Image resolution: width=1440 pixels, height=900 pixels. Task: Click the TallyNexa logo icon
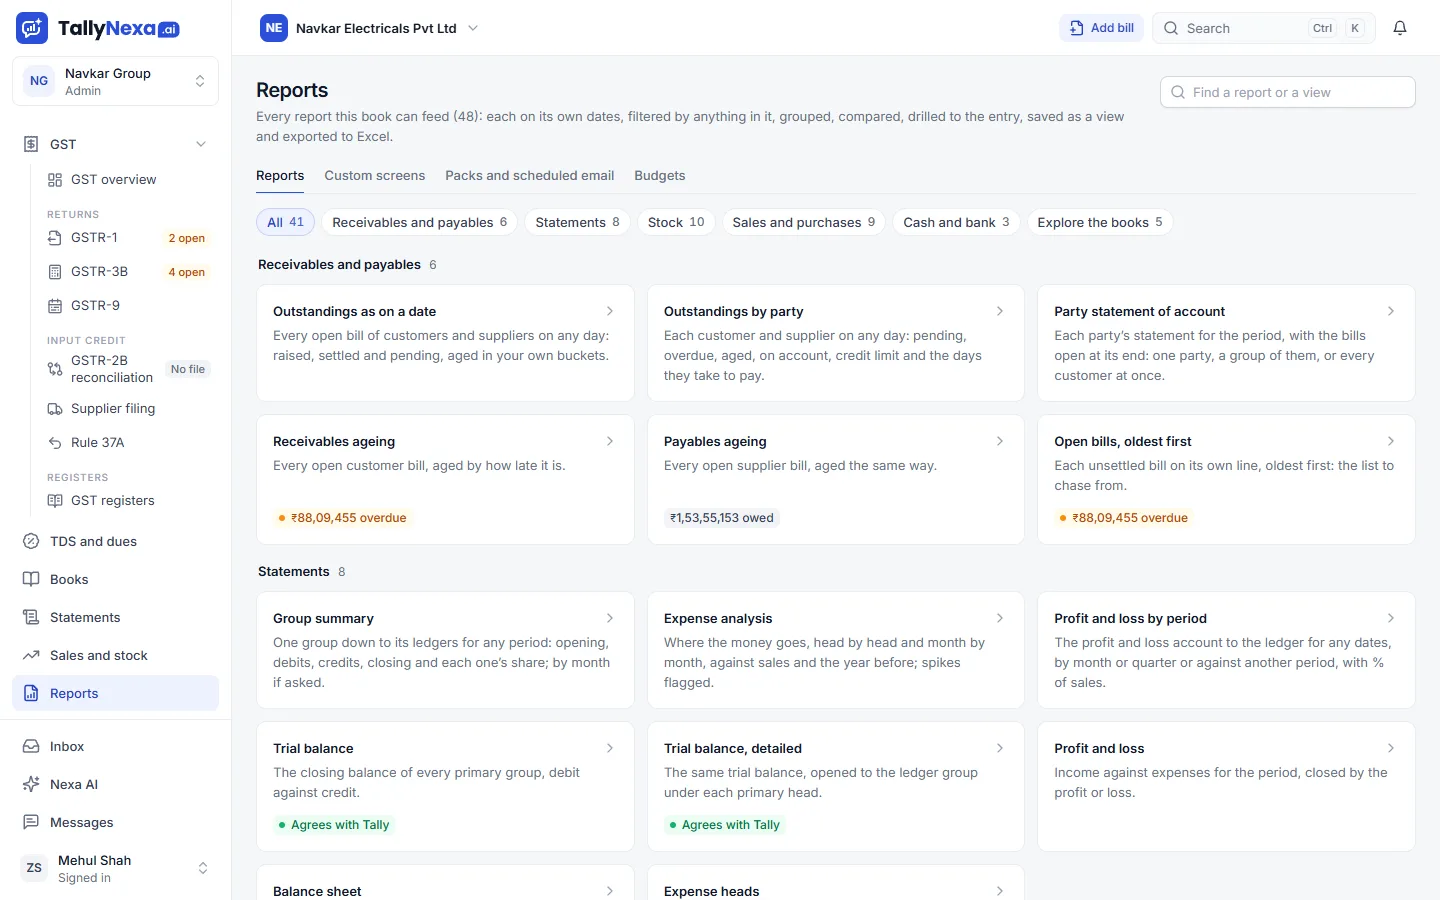click(x=32, y=29)
